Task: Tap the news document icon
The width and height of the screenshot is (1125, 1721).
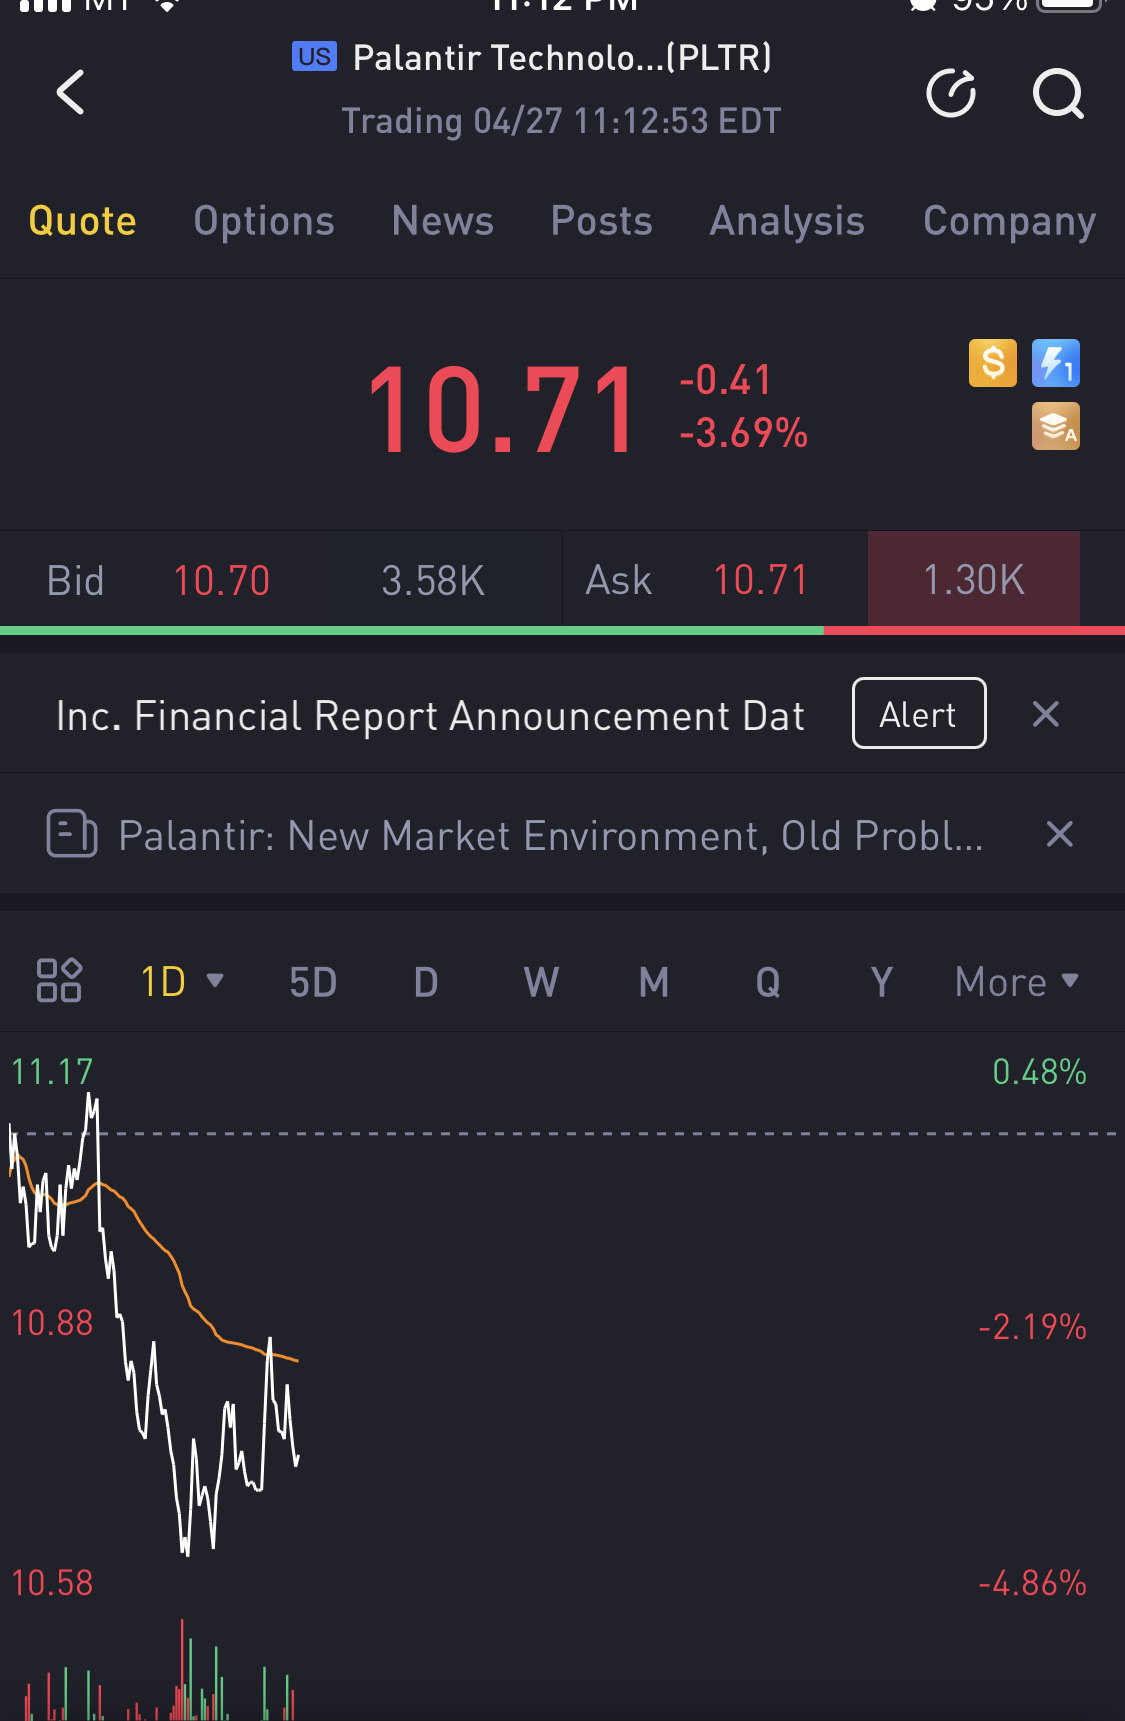Action: click(x=72, y=834)
